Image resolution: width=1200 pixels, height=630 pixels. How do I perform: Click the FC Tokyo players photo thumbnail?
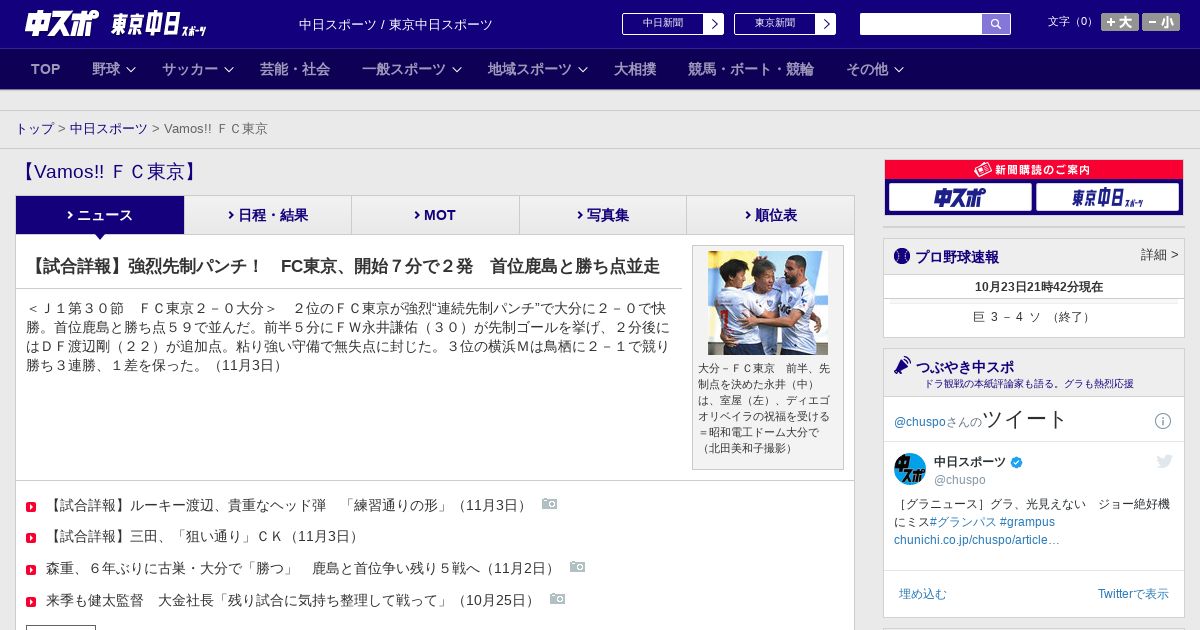pos(768,303)
